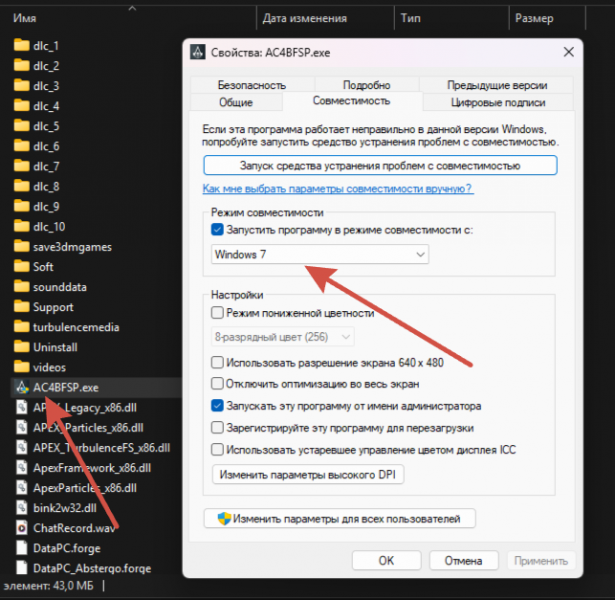Launch the compatibility troubleshooter button

coord(380,165)
